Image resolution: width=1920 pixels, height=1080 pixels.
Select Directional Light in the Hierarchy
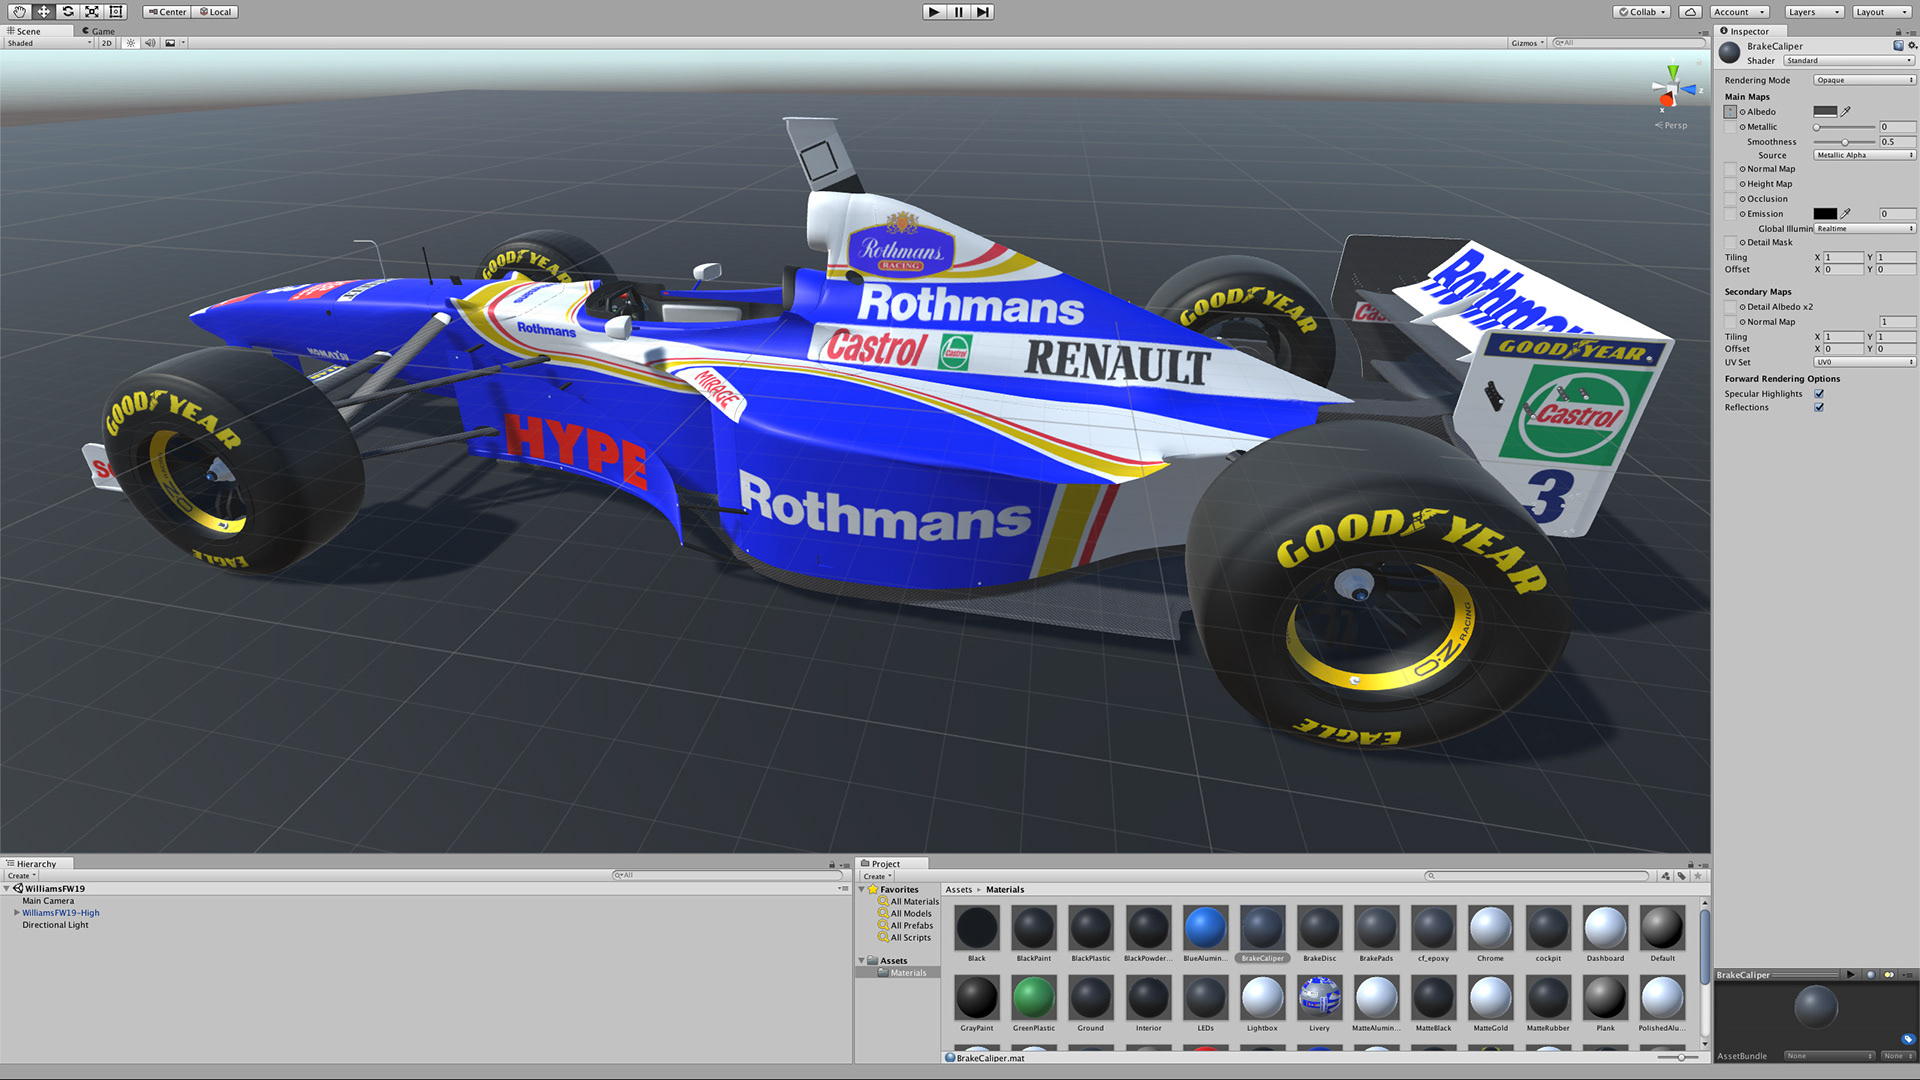[x=55, y=925]
